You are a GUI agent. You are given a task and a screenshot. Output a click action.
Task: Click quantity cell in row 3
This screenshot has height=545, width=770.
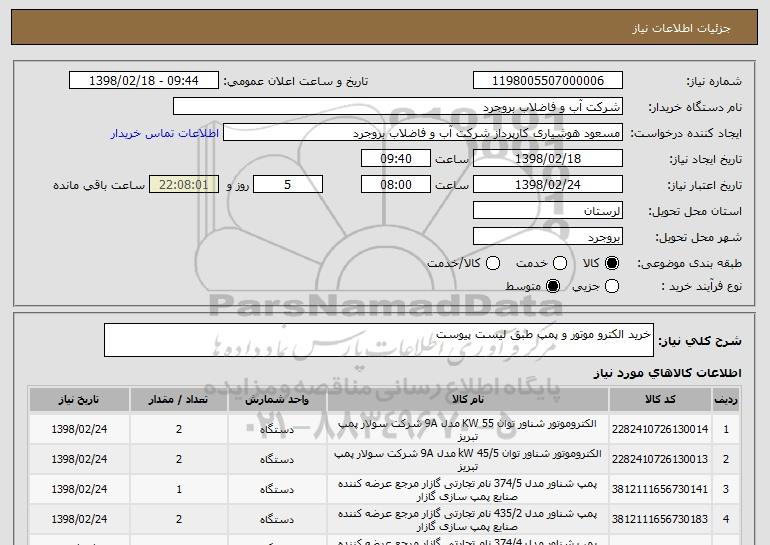point(179,489)
